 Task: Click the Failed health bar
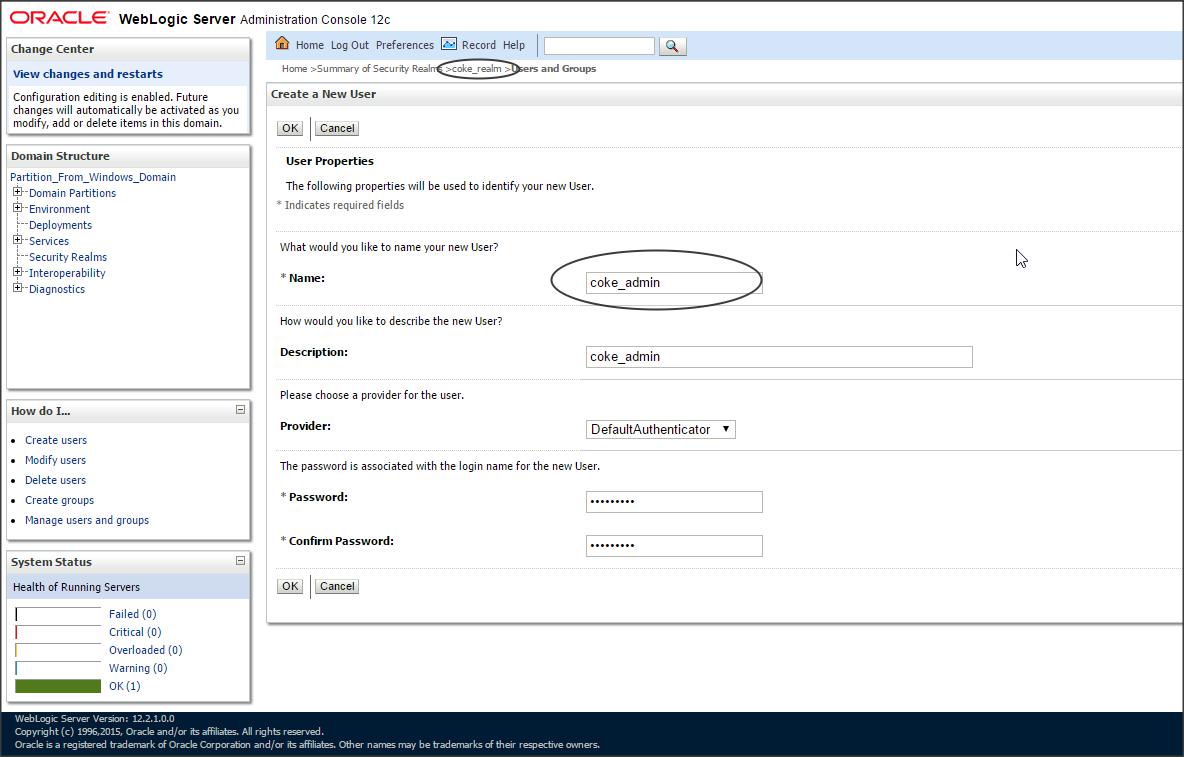click(58, 614)
